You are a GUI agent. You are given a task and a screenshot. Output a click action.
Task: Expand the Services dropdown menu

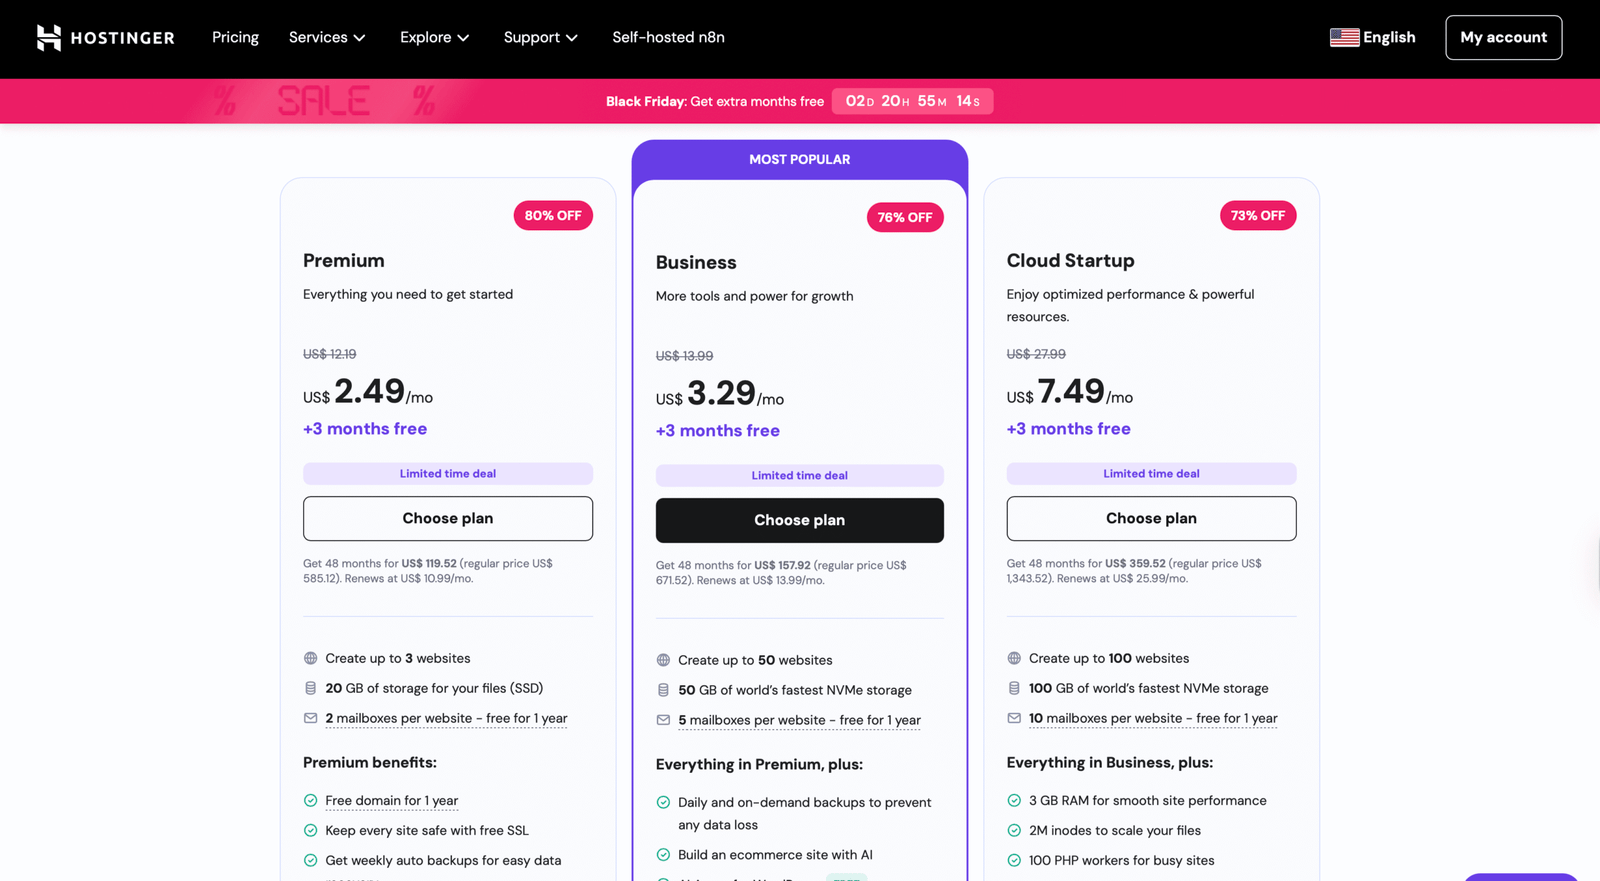(327, 38)
